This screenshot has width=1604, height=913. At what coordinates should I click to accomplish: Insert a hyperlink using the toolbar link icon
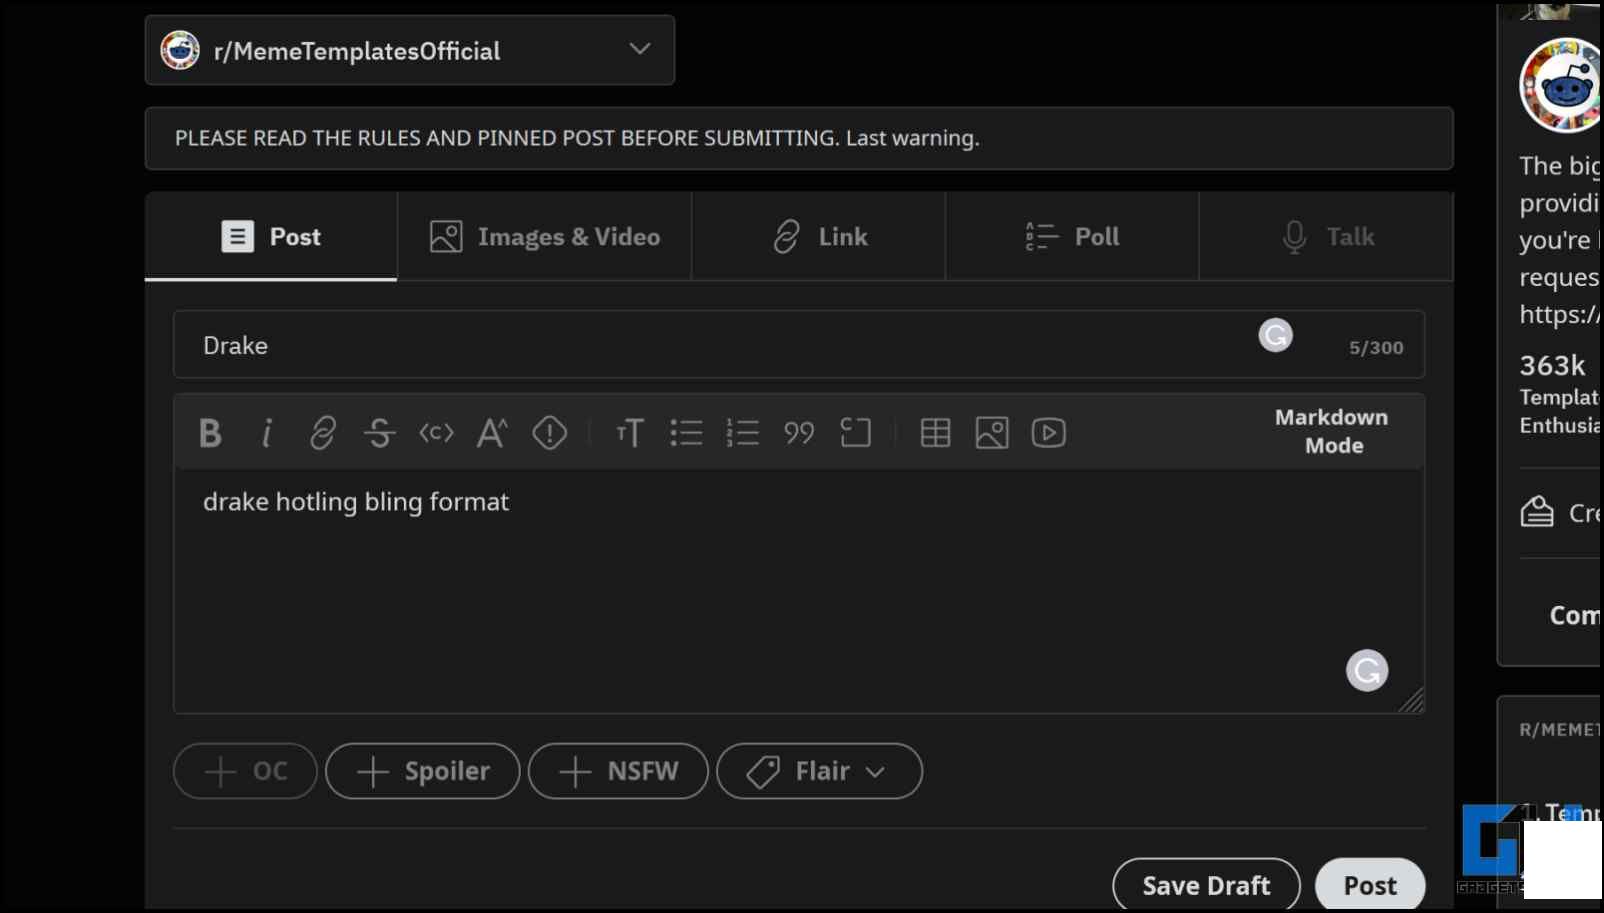click(x=323, y=433)
